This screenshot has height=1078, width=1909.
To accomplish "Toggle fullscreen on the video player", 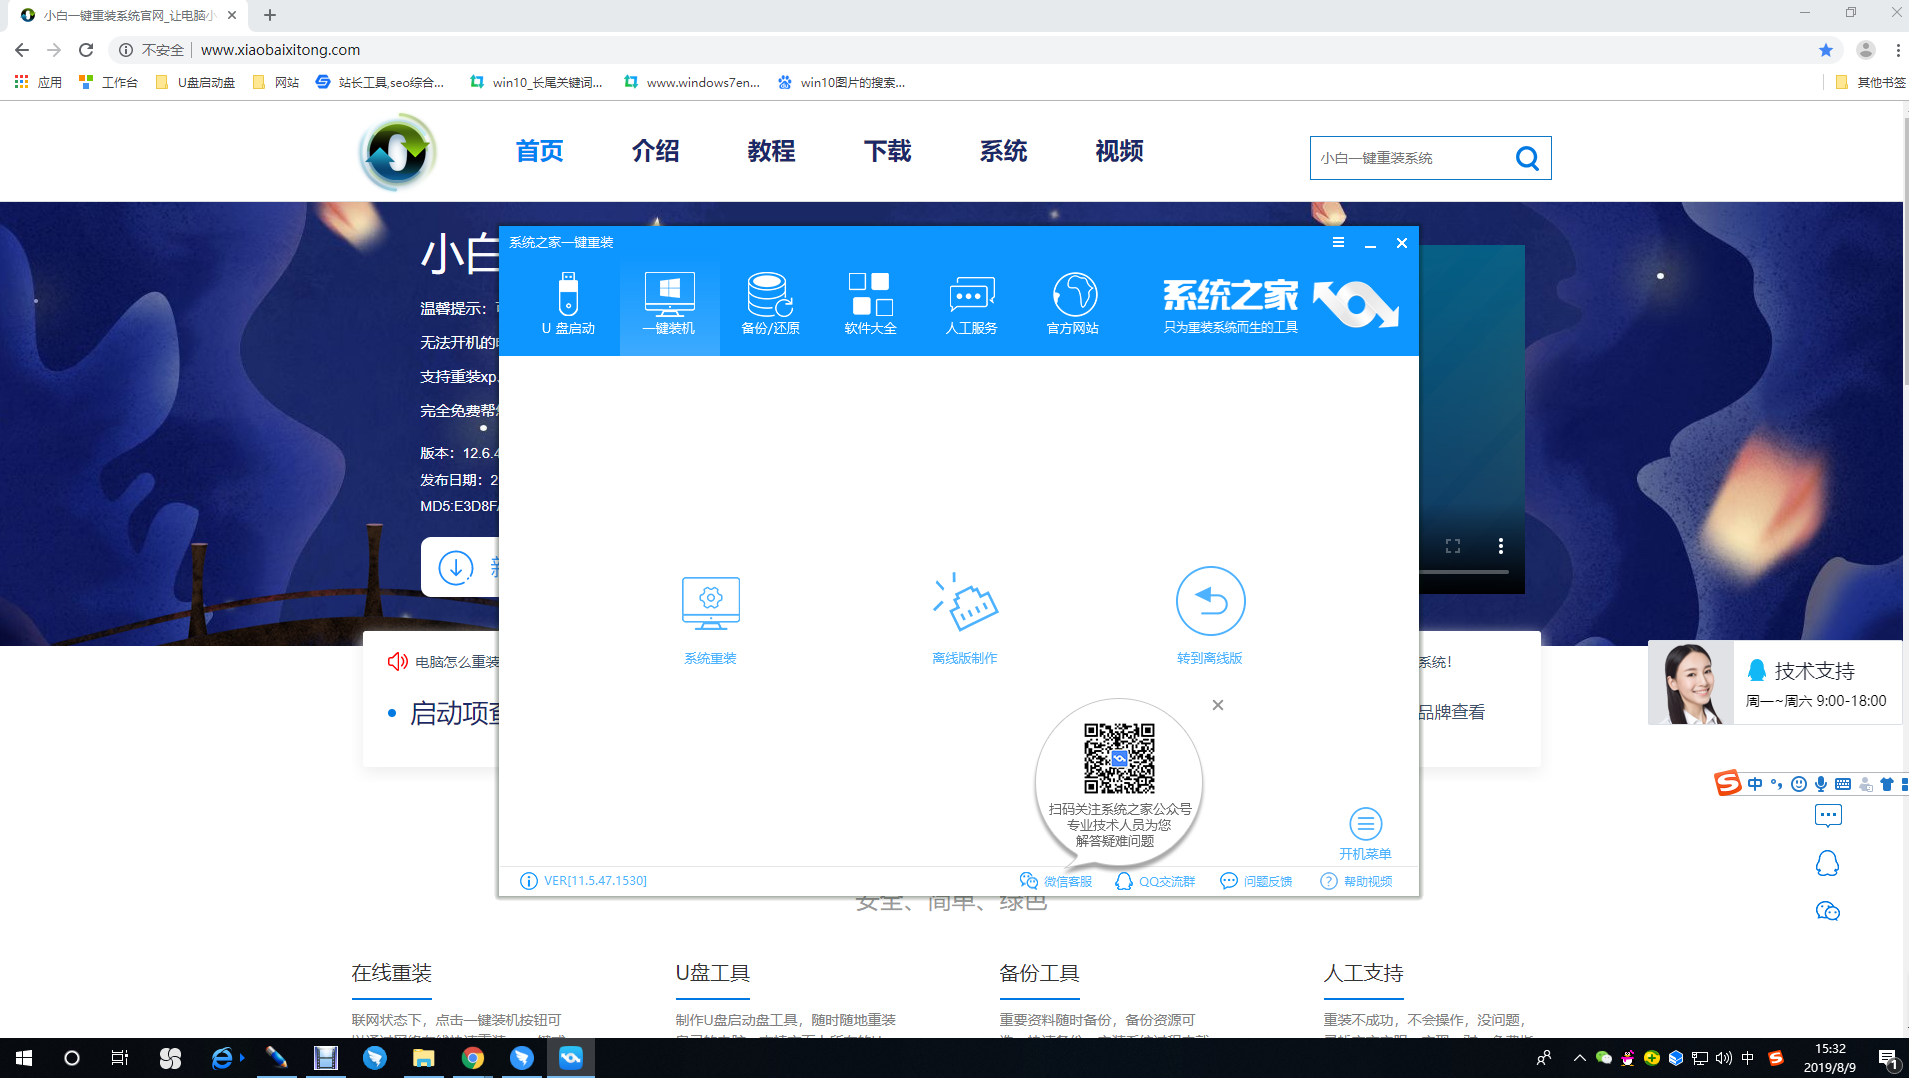I will (x=1455, y=545).
